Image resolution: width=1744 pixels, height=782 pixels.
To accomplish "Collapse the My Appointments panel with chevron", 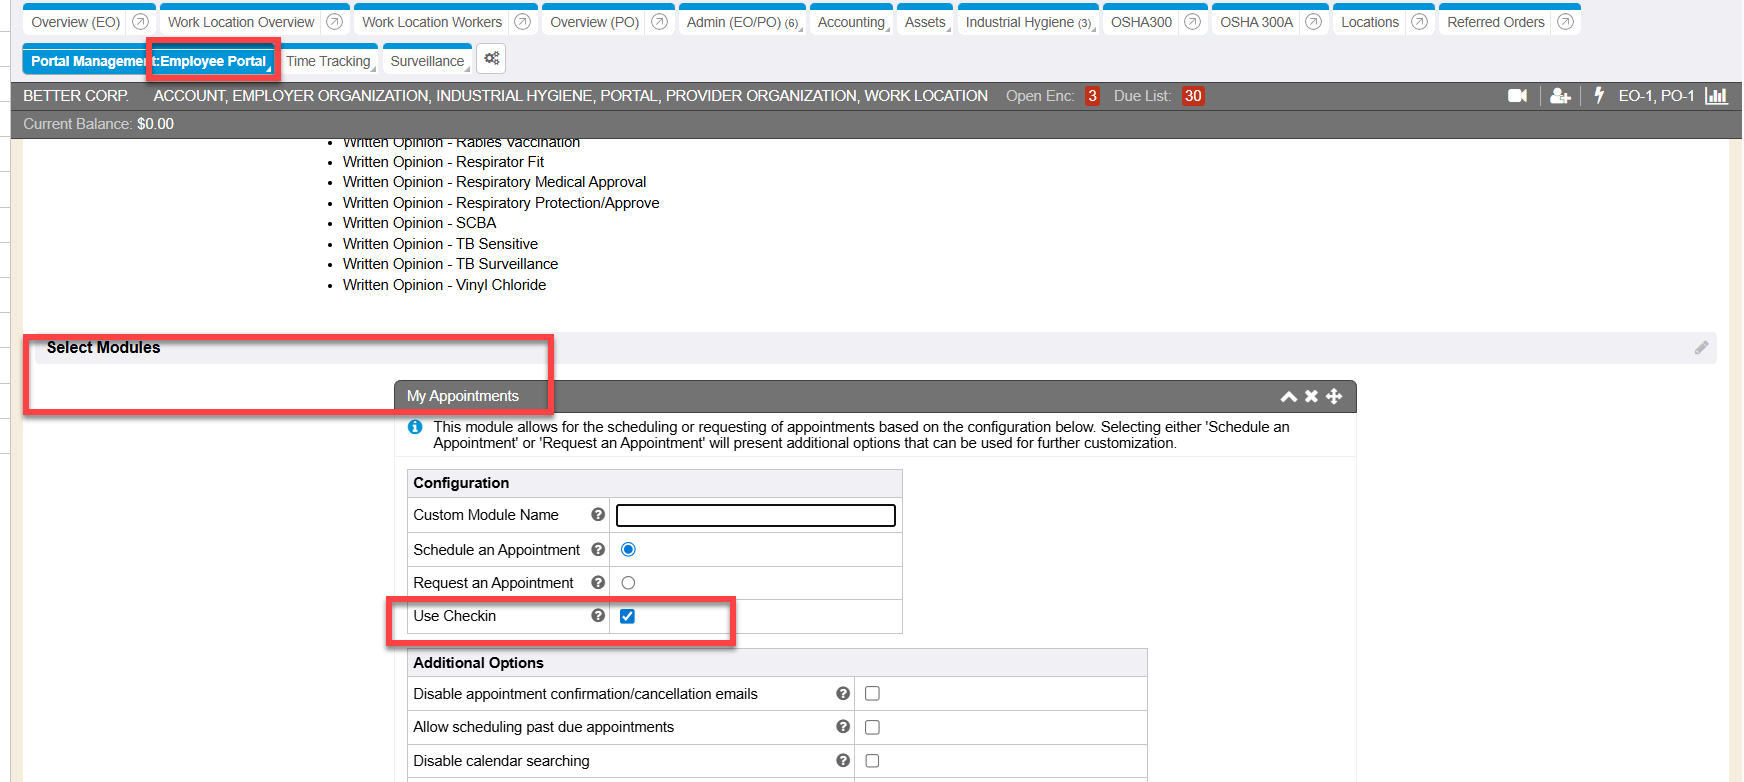I will (1288, 397).
